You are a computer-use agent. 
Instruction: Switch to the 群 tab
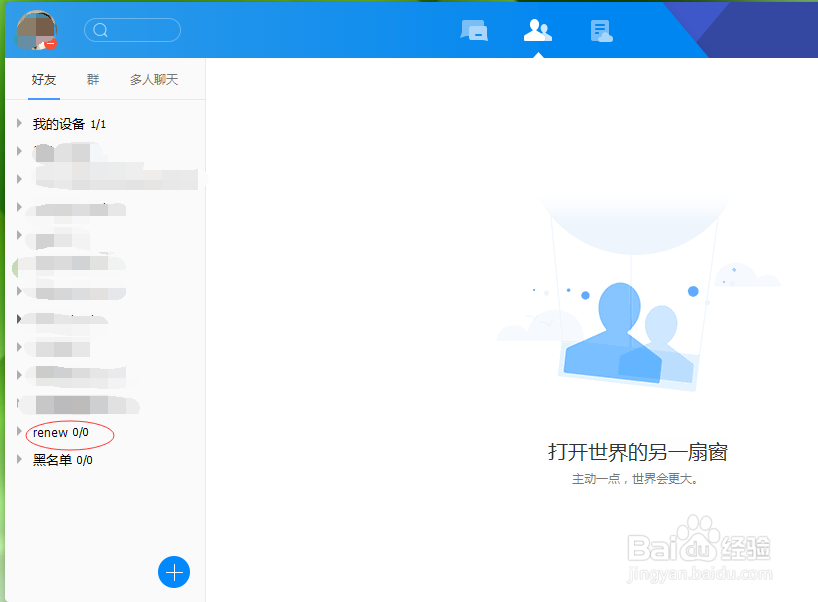point(92,79)
